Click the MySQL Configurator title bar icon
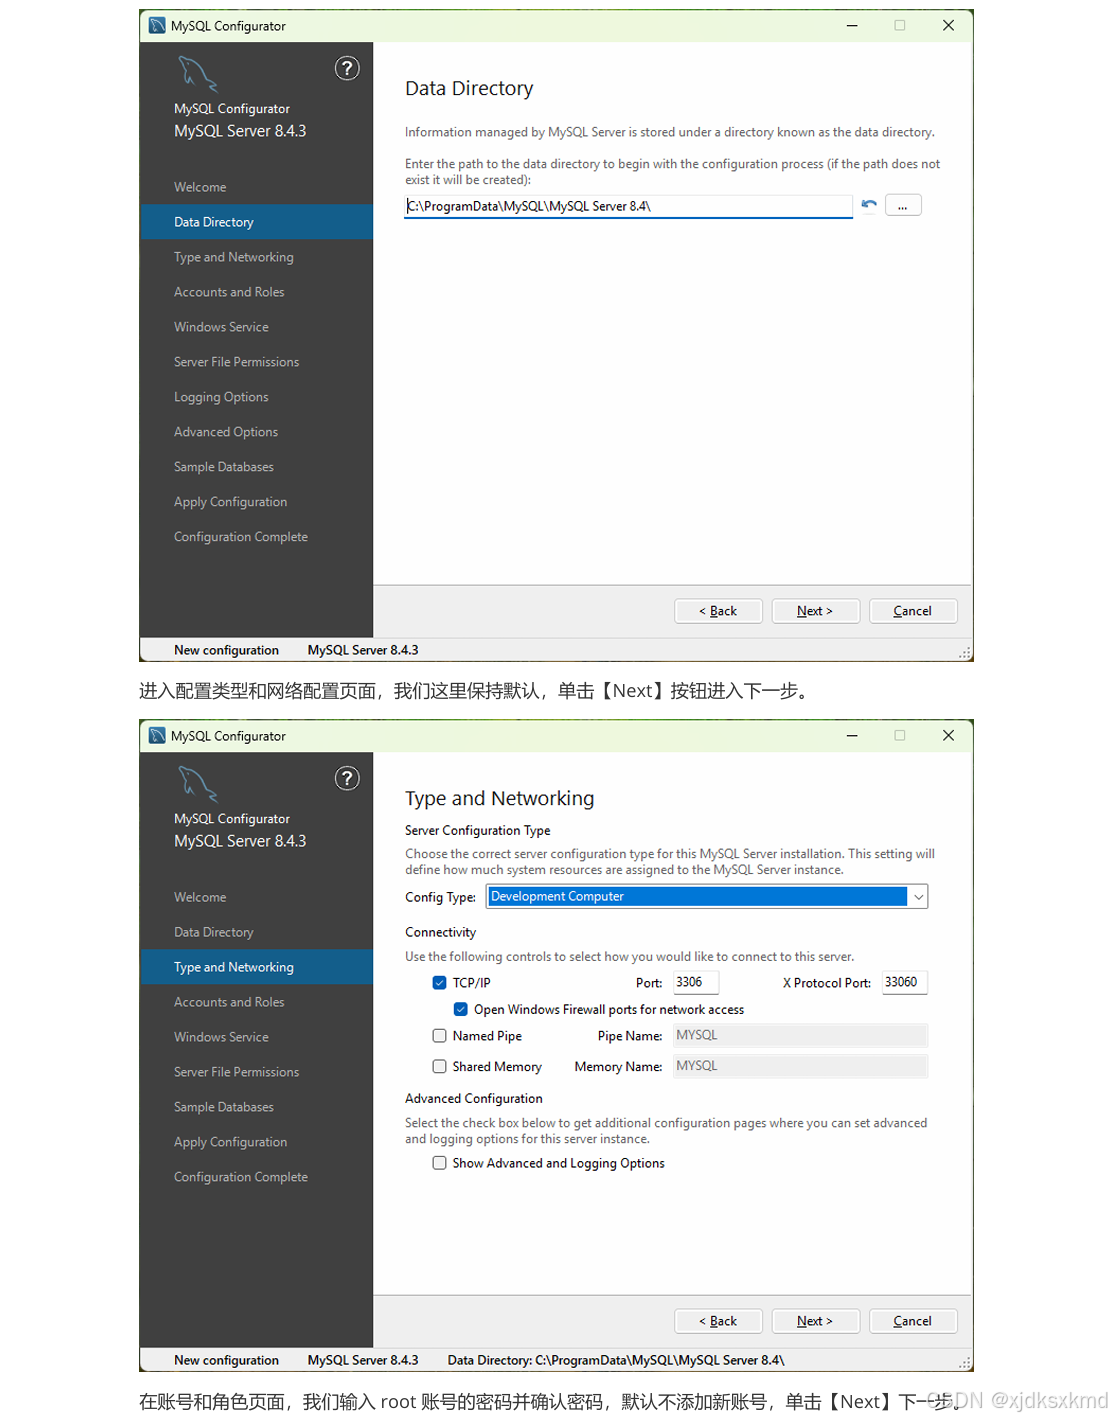The width and height of the screenshot is (1112, 1420). (x=156, y=25)
